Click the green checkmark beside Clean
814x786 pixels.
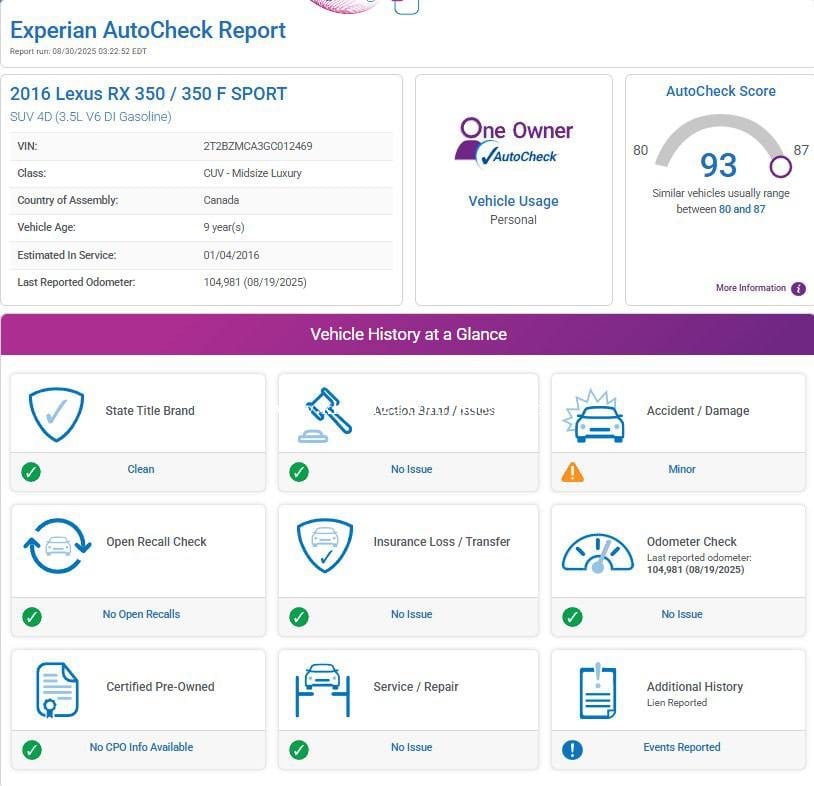32,472
